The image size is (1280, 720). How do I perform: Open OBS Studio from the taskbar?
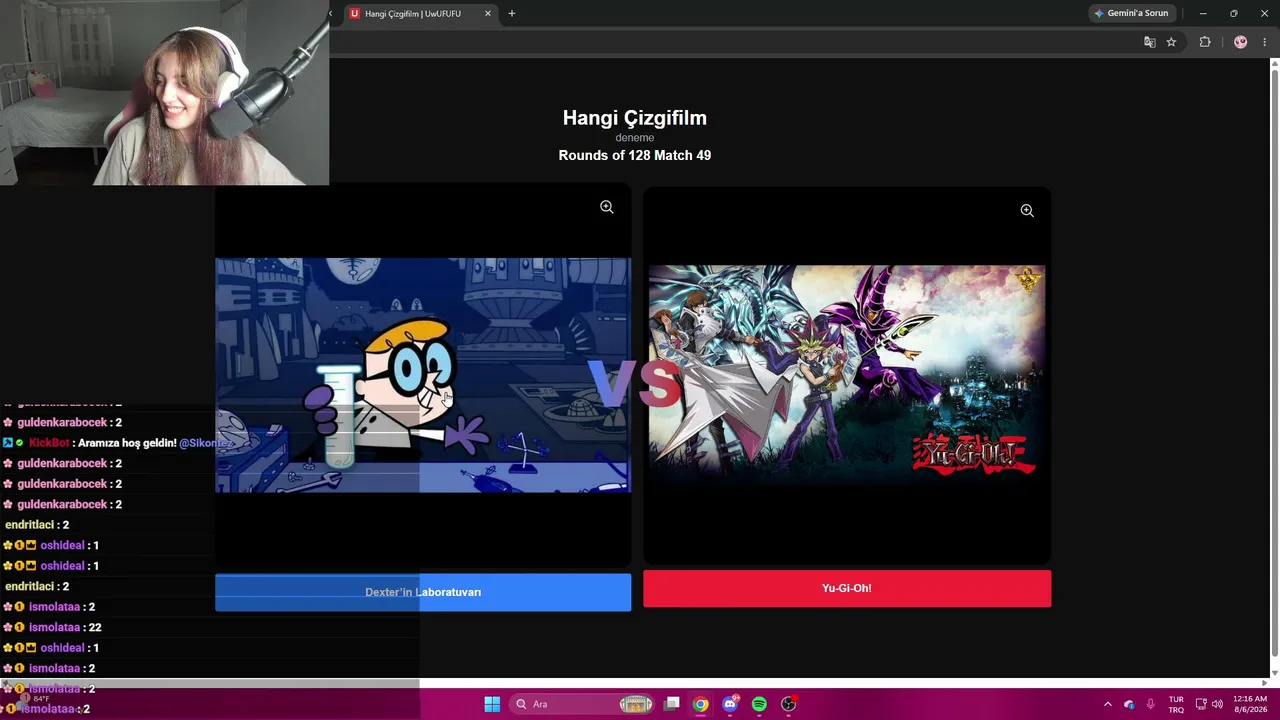[788, 704]
